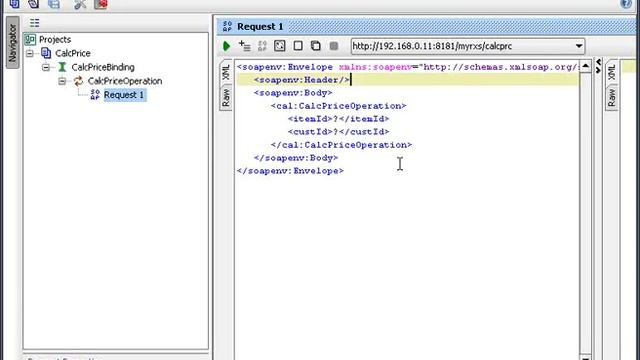640x360 pixels.
Task: Submit the request with the green play button
Action: coord(227,46)
